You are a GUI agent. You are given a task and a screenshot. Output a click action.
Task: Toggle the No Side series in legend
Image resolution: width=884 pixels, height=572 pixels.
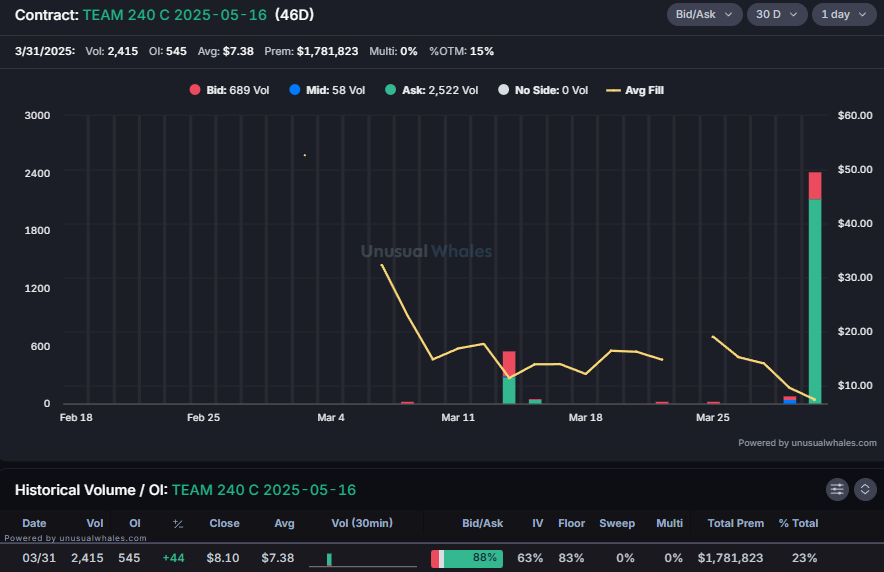[543, 90]
